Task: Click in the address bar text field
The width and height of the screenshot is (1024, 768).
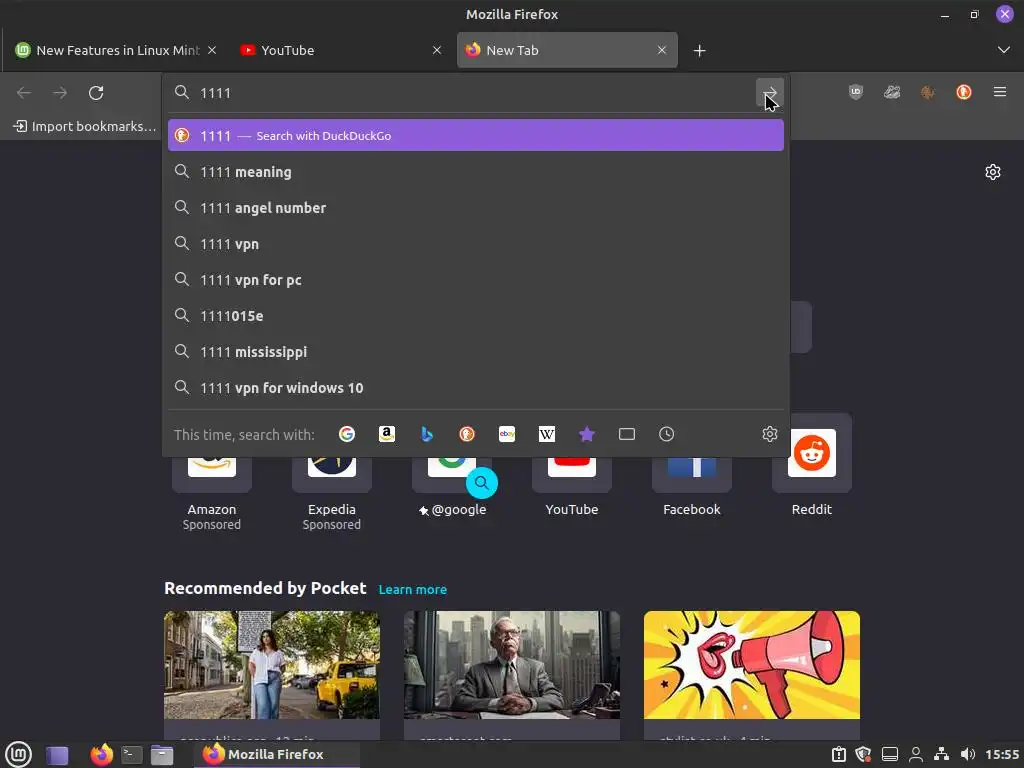Action: pyautogui.click(x=473, y=93)
